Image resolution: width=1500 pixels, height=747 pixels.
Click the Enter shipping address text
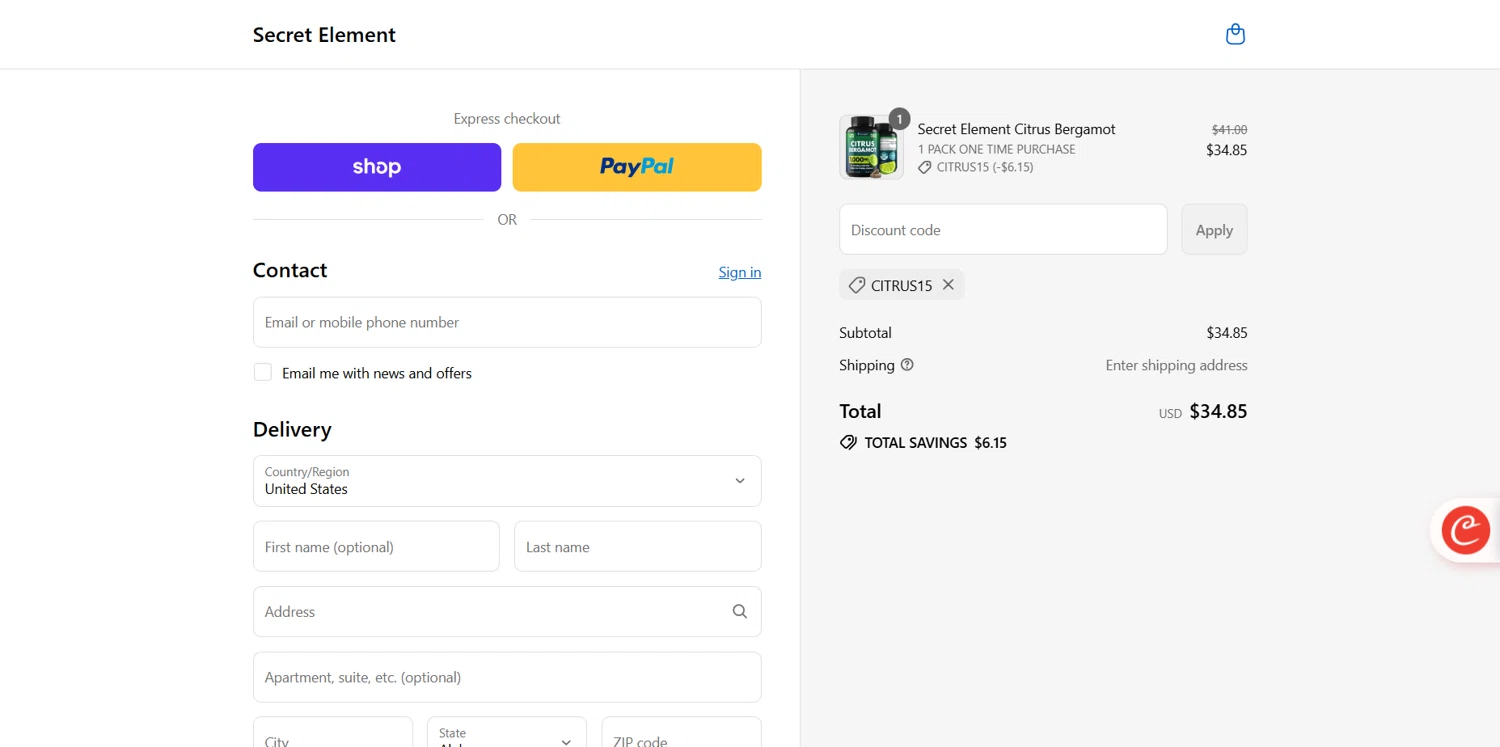(1176, 365)
